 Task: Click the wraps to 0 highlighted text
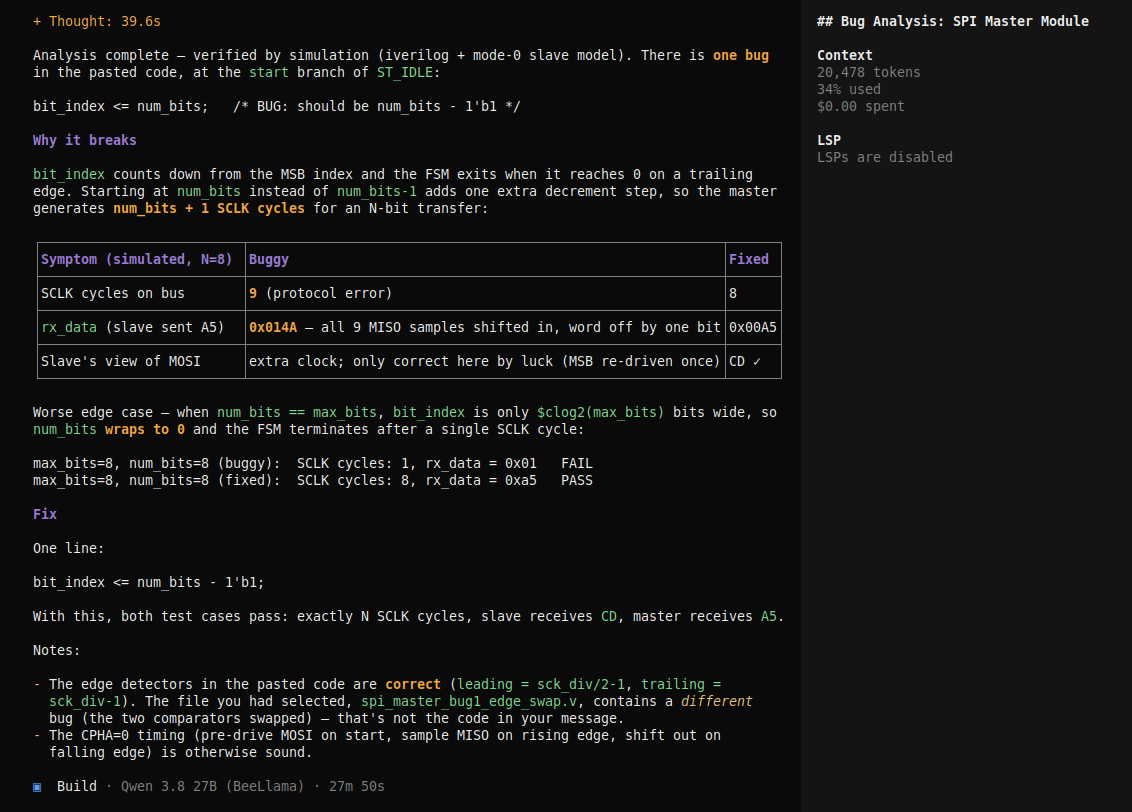tap(144, 429)
